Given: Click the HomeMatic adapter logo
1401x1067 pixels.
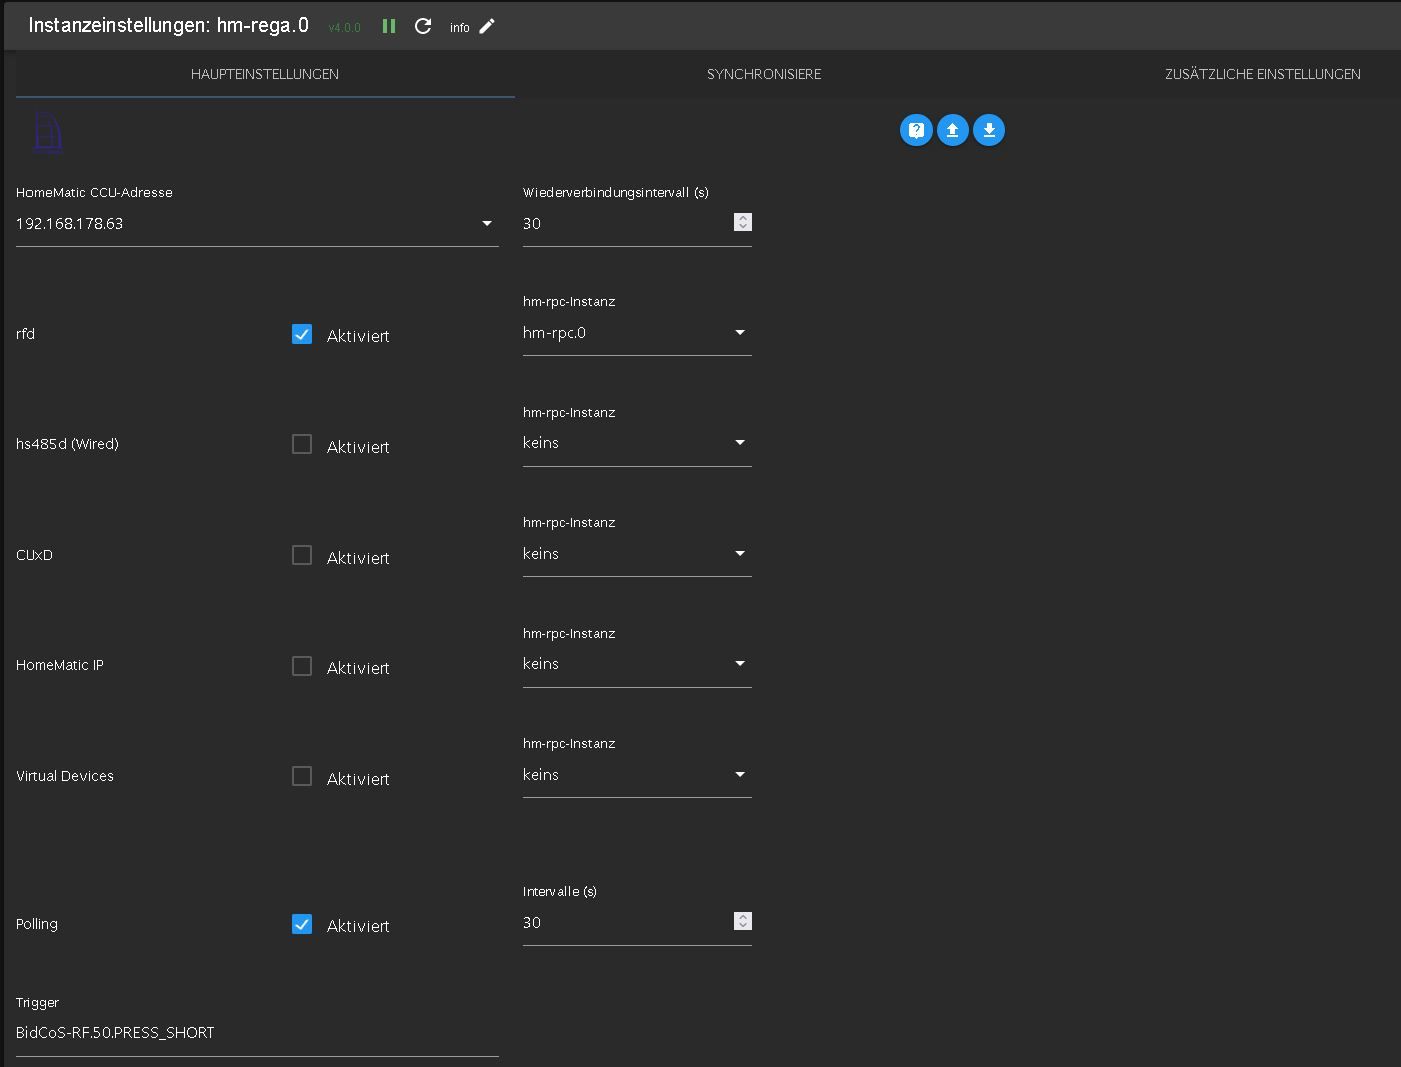Looking at the screenshot, I should pyautogui.click(x=48, y=133).
